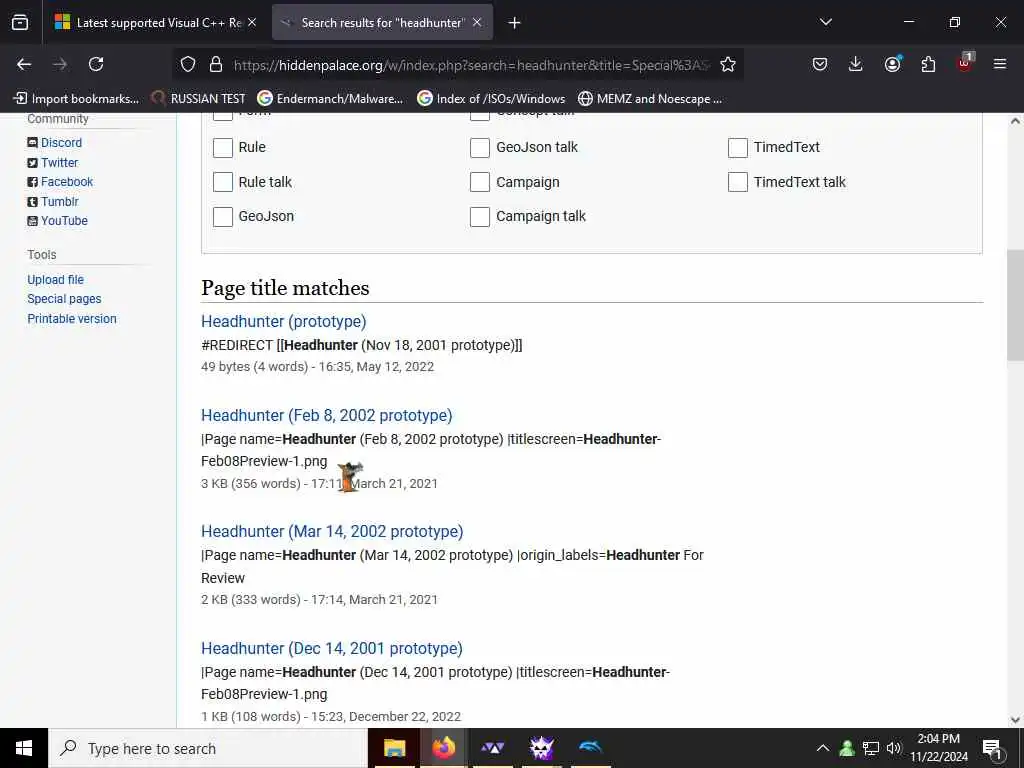Click the purple triangles taskbar icon
This screenshot has height=768, width=1024.
pyautogui.click(x=492, y=748)
